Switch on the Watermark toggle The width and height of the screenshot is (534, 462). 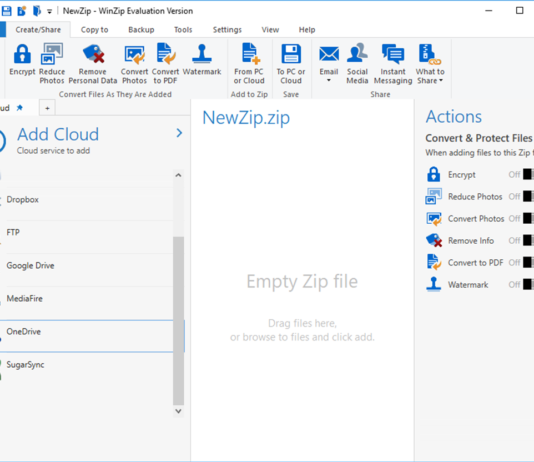pos(528,284)
